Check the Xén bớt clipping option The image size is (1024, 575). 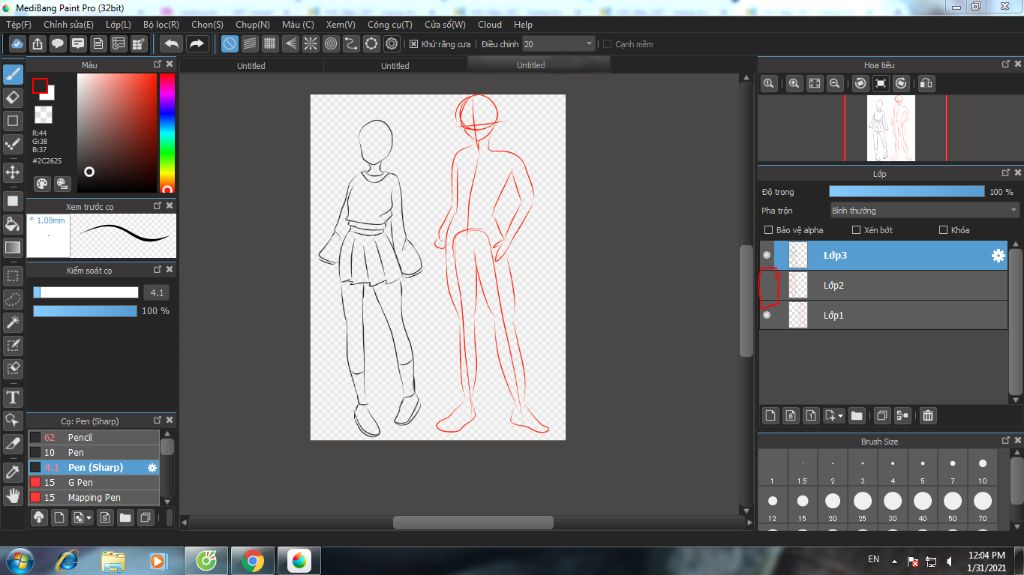pos(856,230)
